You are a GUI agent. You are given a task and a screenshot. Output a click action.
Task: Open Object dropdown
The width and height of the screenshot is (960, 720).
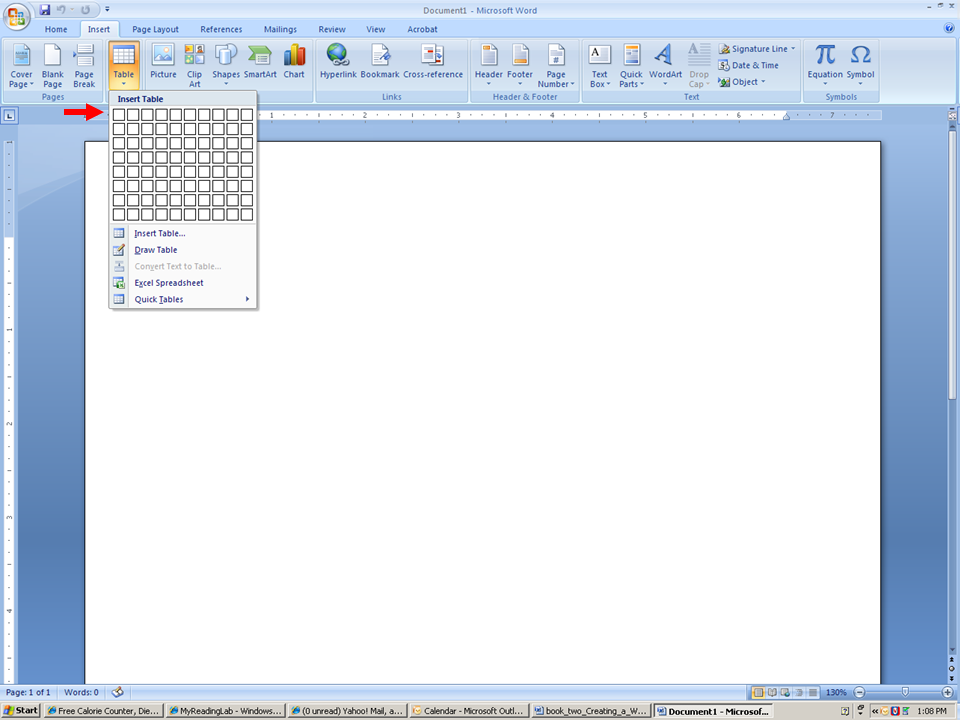point(742,82)
